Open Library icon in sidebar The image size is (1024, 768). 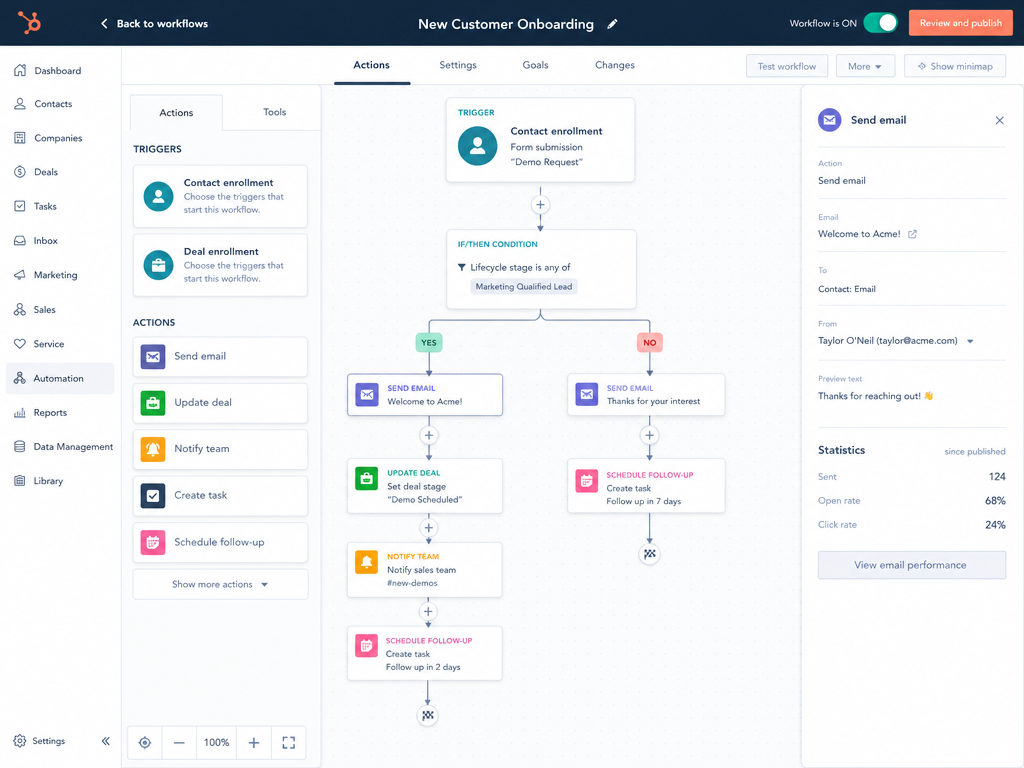point(20,481)
